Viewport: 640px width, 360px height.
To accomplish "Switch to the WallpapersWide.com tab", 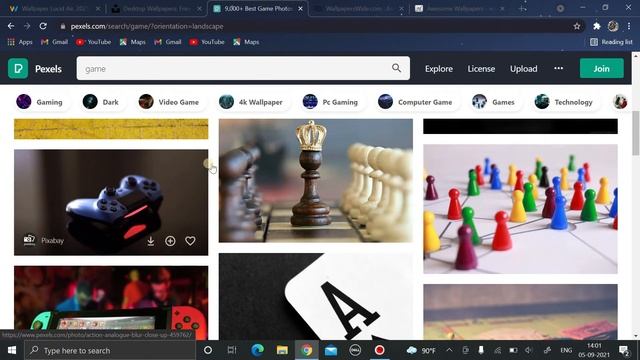I will point(359,8).
